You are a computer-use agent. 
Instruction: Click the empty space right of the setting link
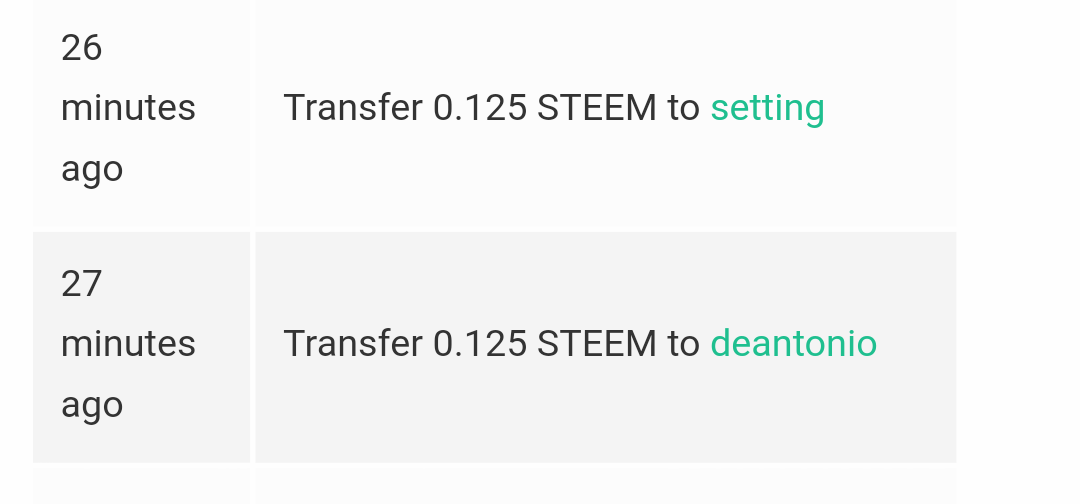(x=890, y=108)
